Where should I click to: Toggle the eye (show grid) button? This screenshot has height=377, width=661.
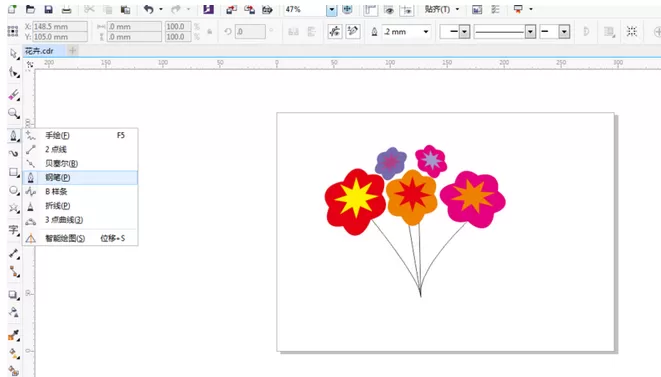(389, 9)
